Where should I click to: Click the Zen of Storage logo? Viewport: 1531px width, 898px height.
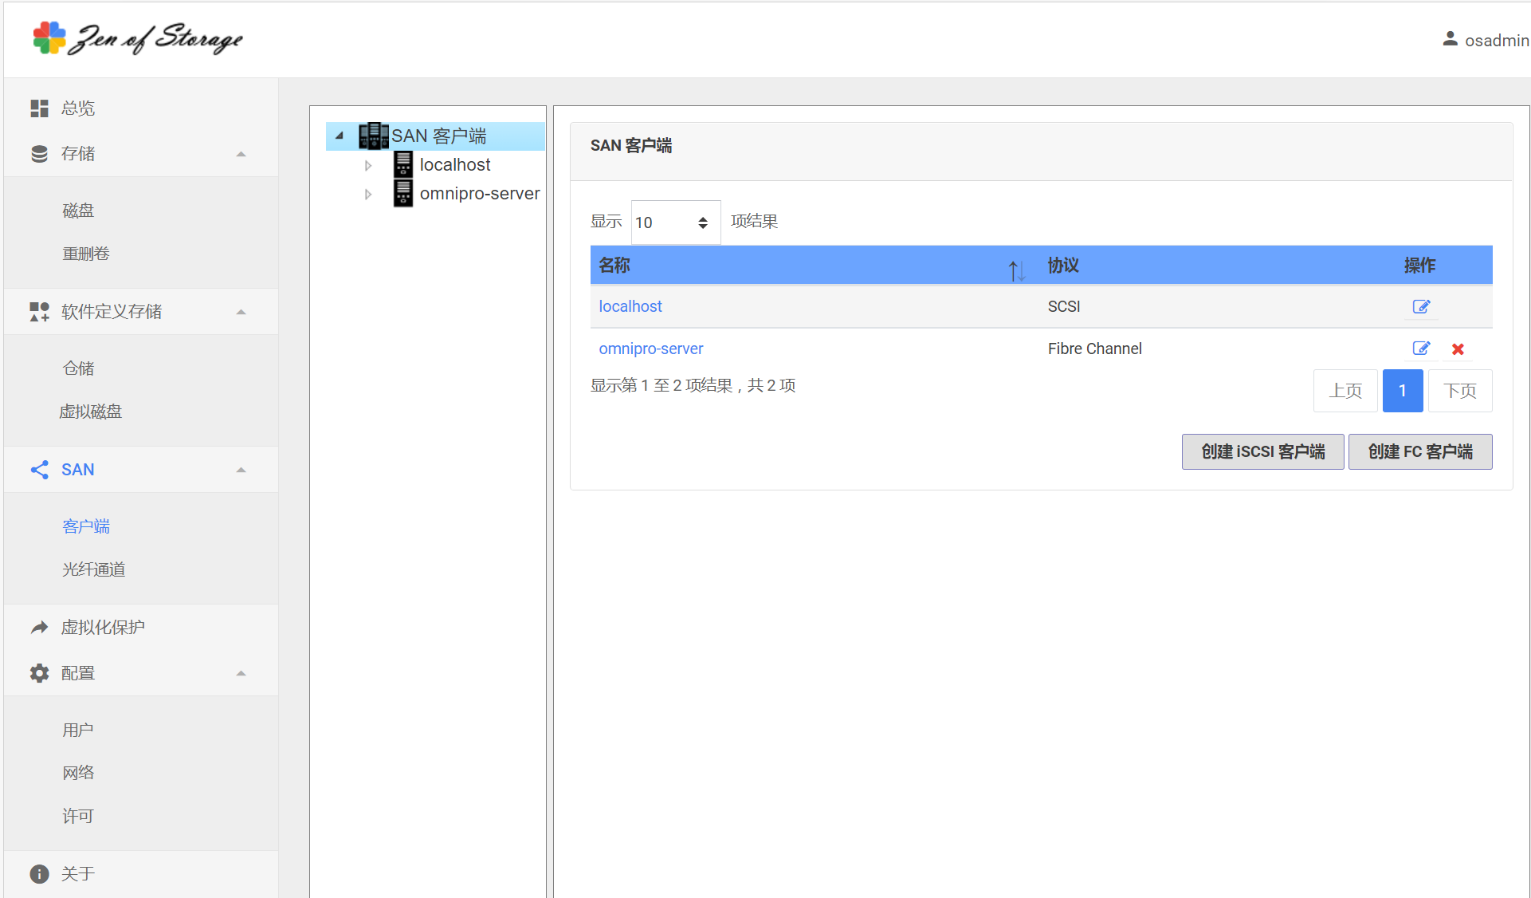coord(138,38)
